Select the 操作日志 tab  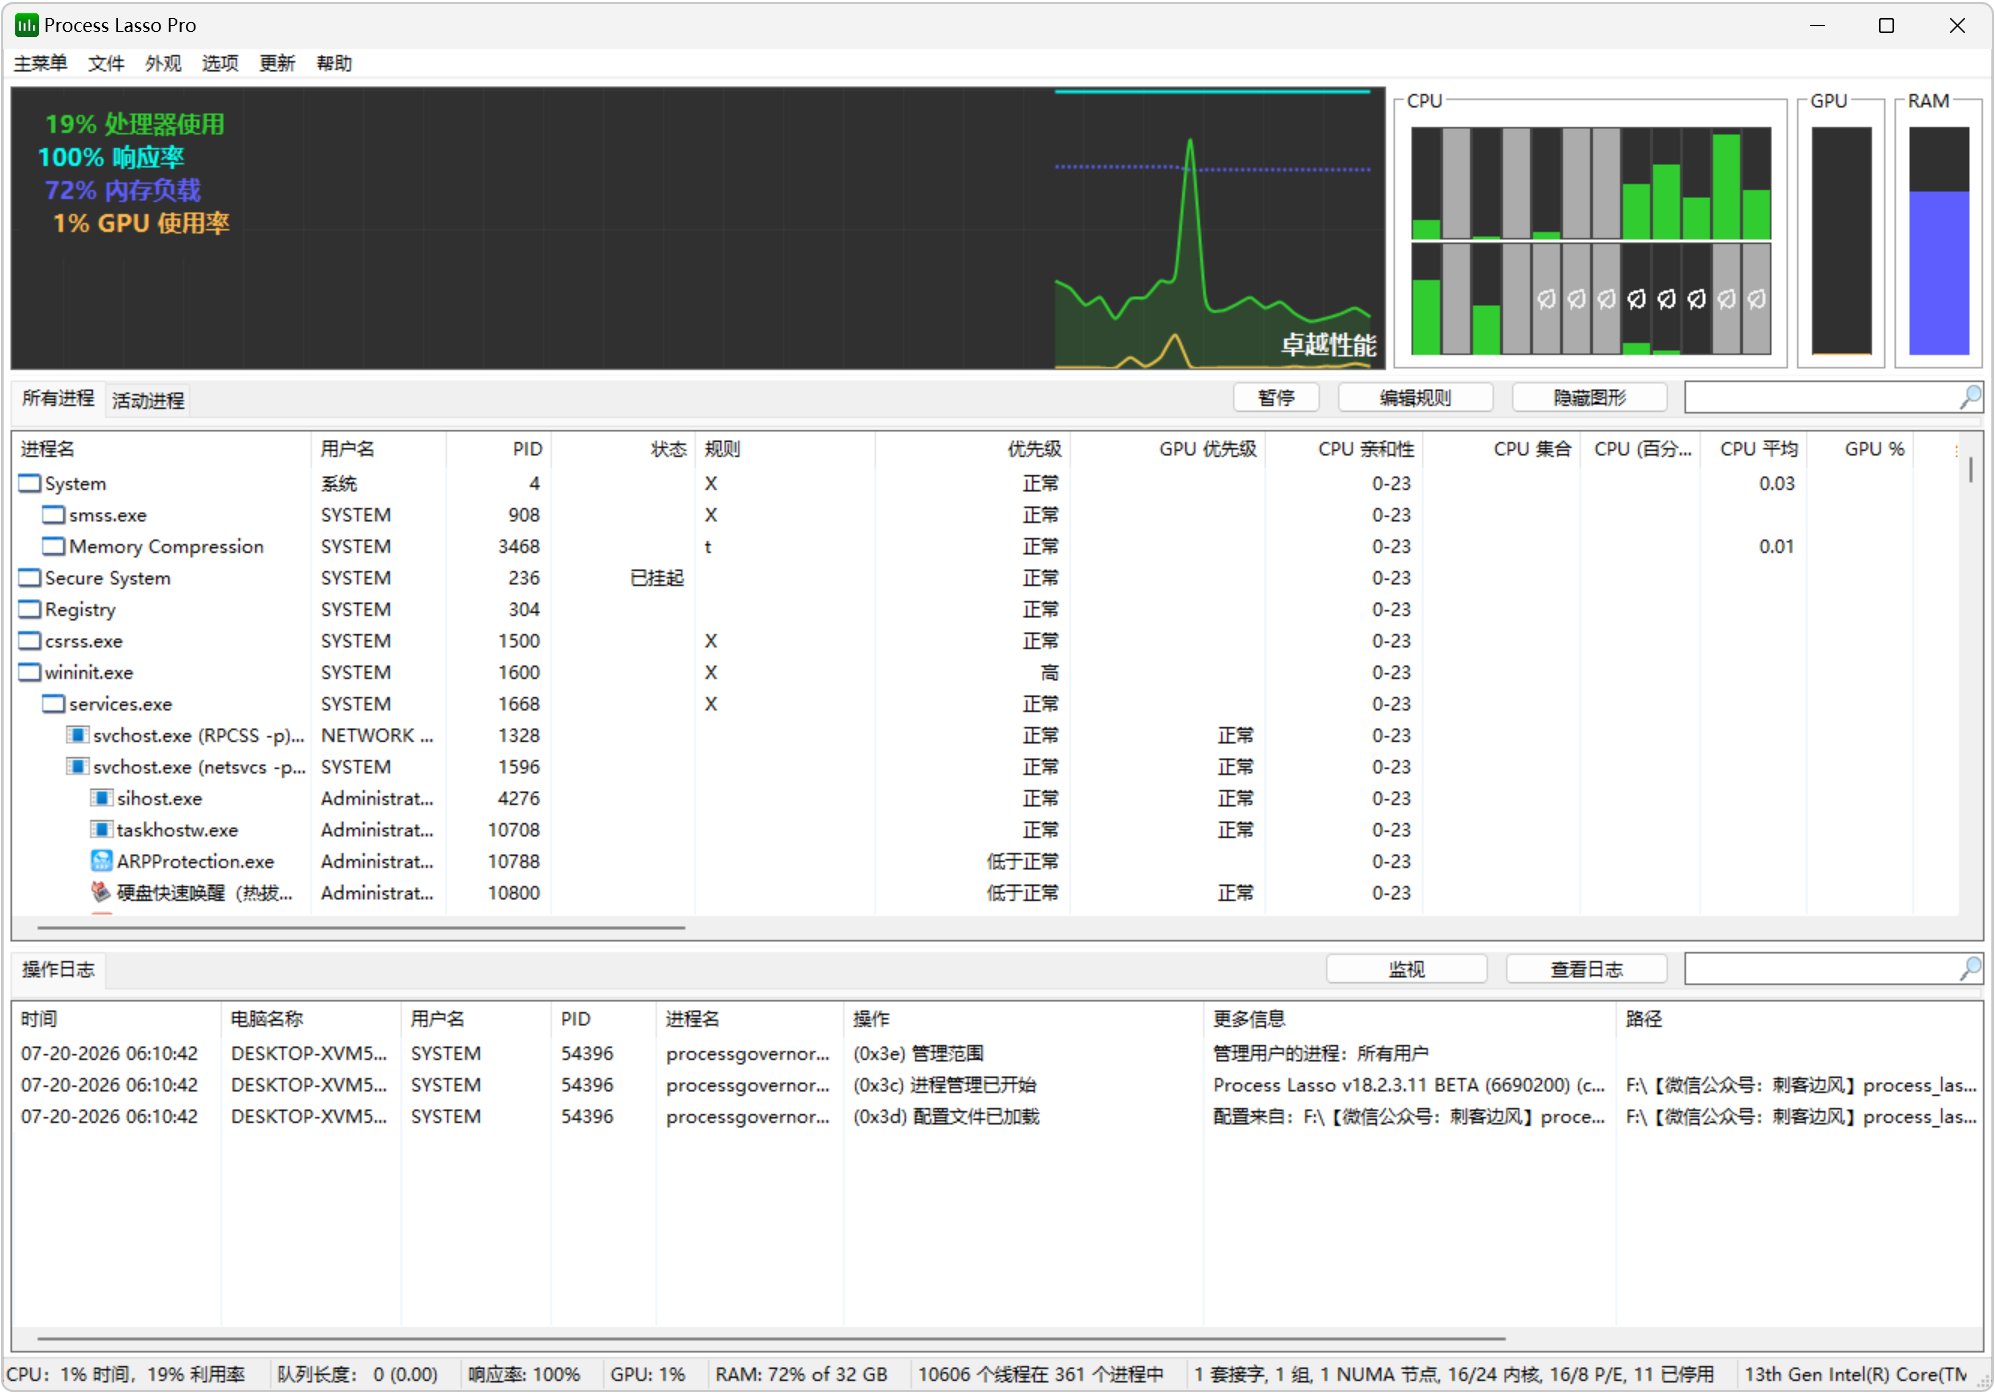click(x=59, y=970)
